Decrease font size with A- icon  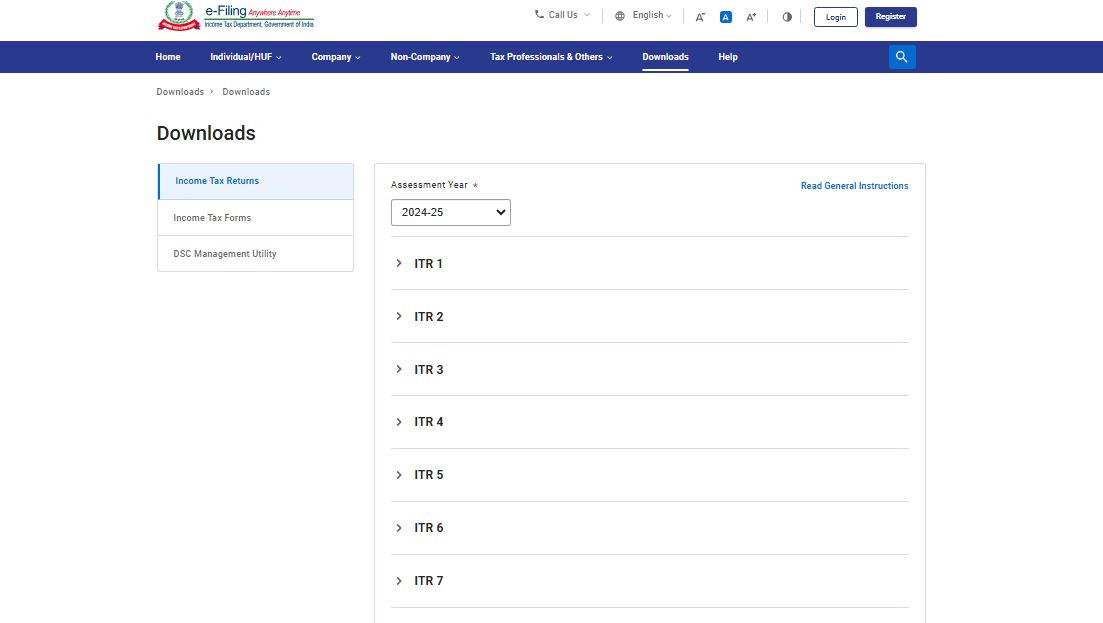pyautogui.click(x=700, y=17)
